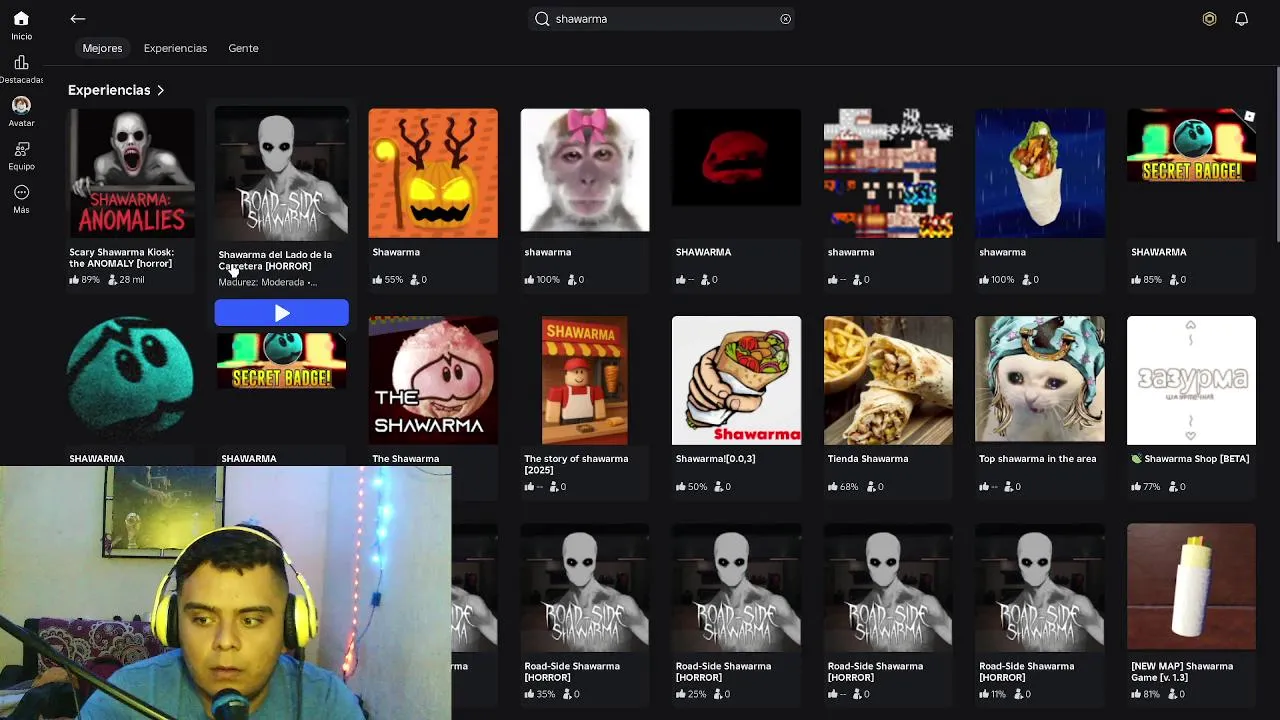Click title Tienda Shawarma
Viewport: 1280px width, 720px height.
(x=868, y=459)
